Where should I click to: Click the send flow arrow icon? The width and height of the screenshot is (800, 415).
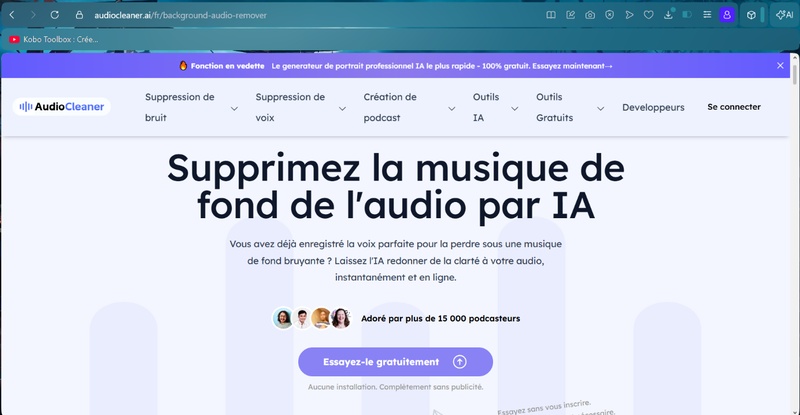point(629,15)
